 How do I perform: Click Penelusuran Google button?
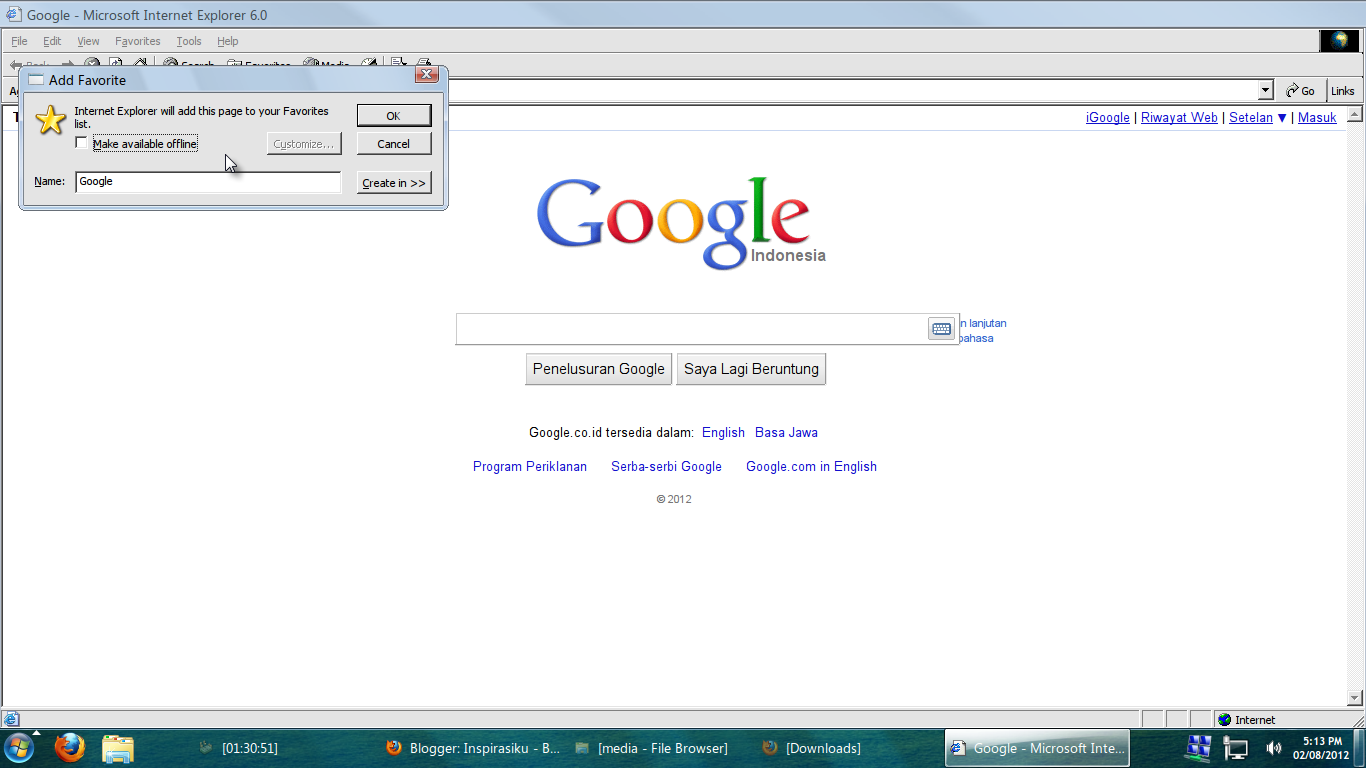599,369
